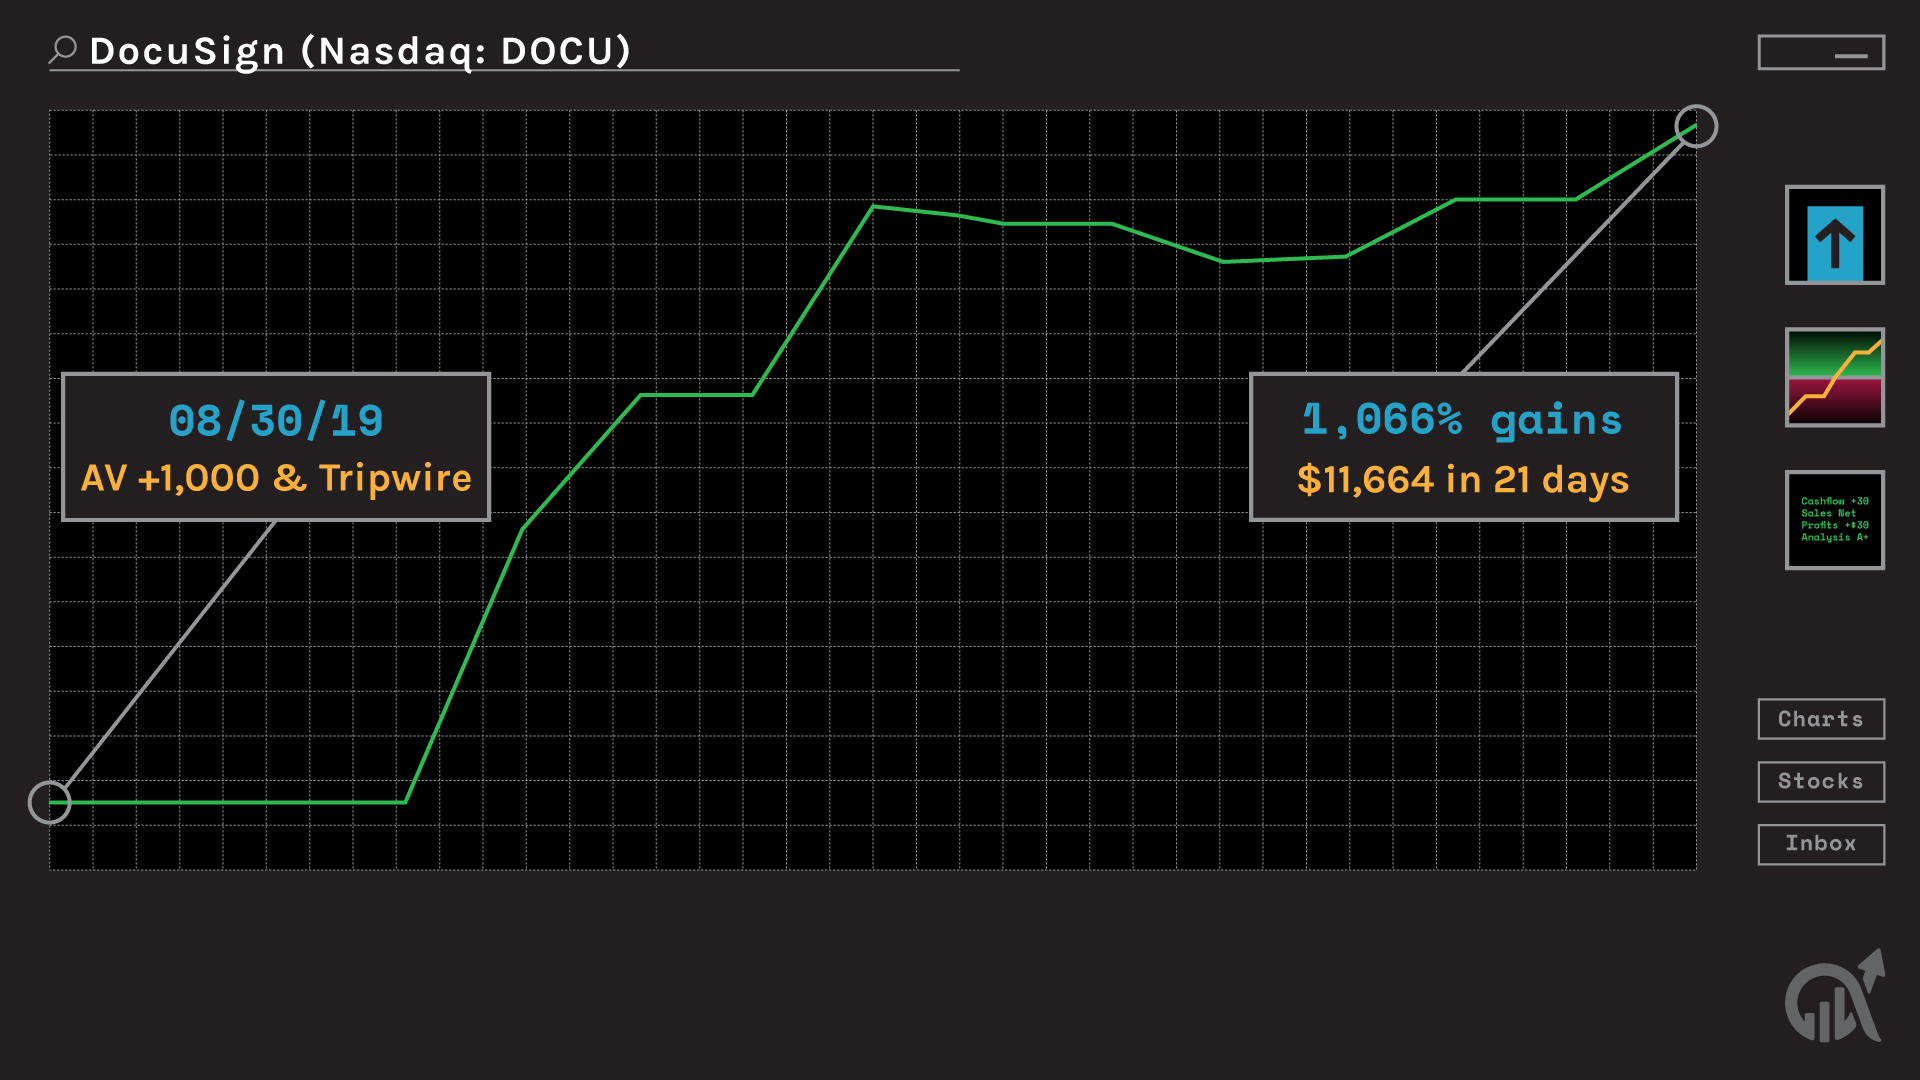Open the Cashflow Sales analysis text tile
1920x1080 pixels.
1834,520
